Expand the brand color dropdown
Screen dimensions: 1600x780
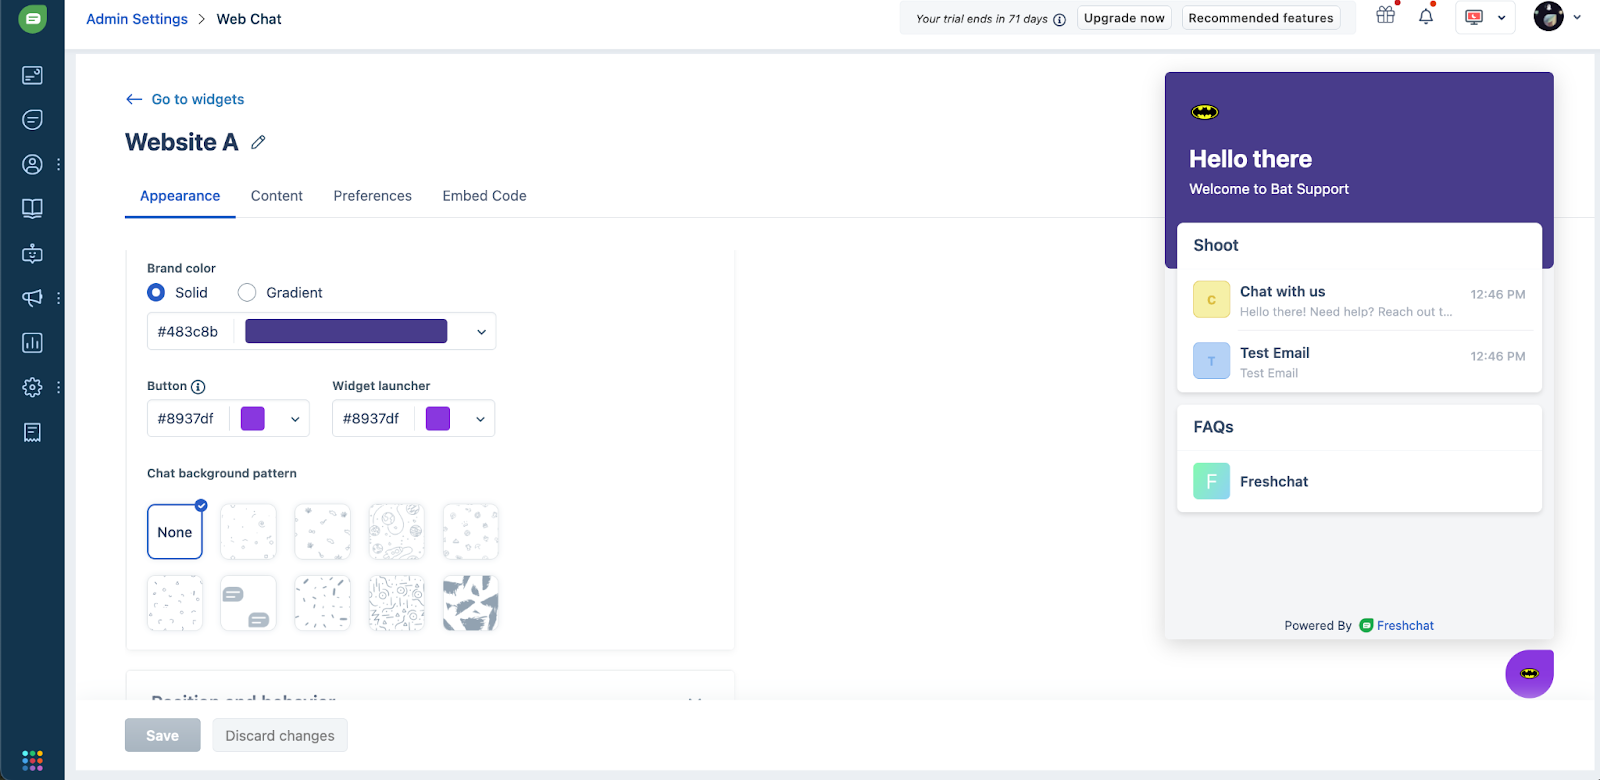[x=481, y=332]
